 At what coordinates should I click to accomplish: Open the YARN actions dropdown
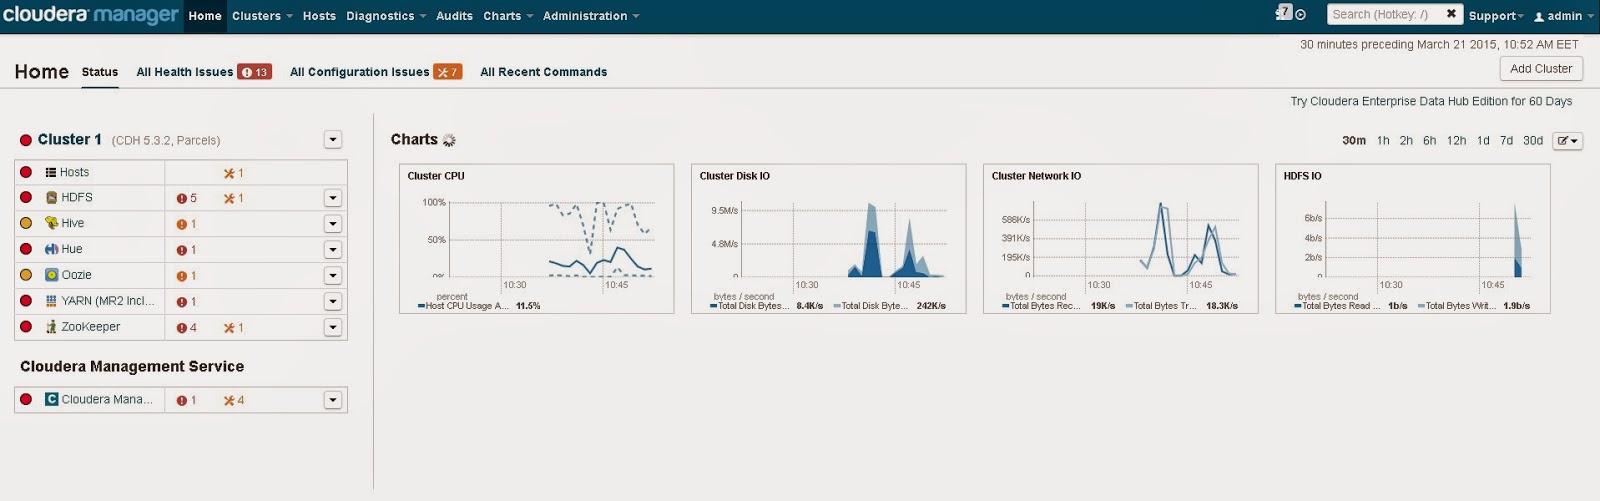click(x=333, y=302)
